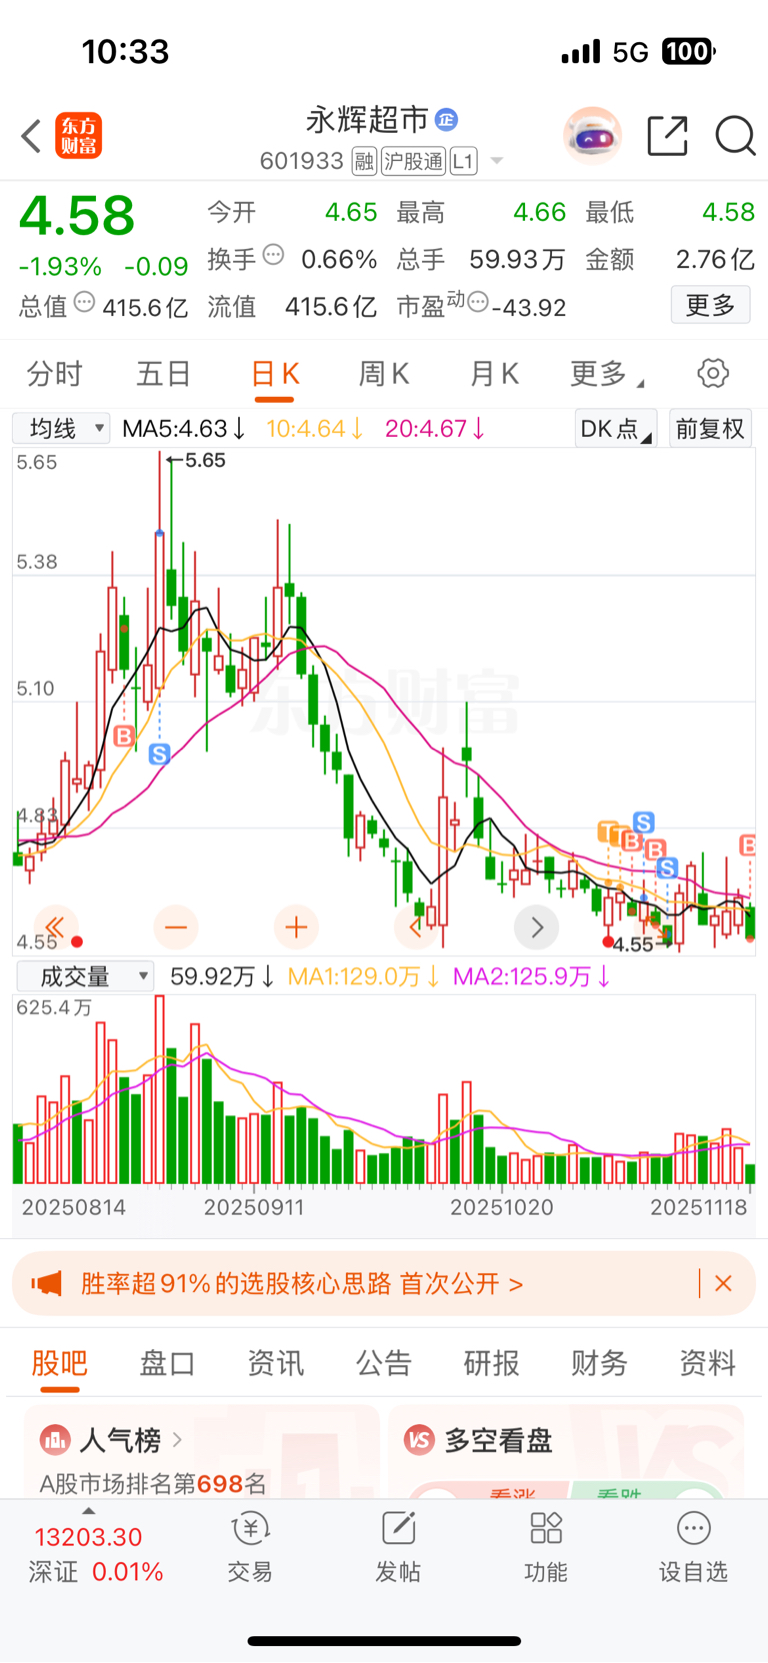Tap the L1 level tag
This screenshot has height=1663, width=768.
coord(464,161)
